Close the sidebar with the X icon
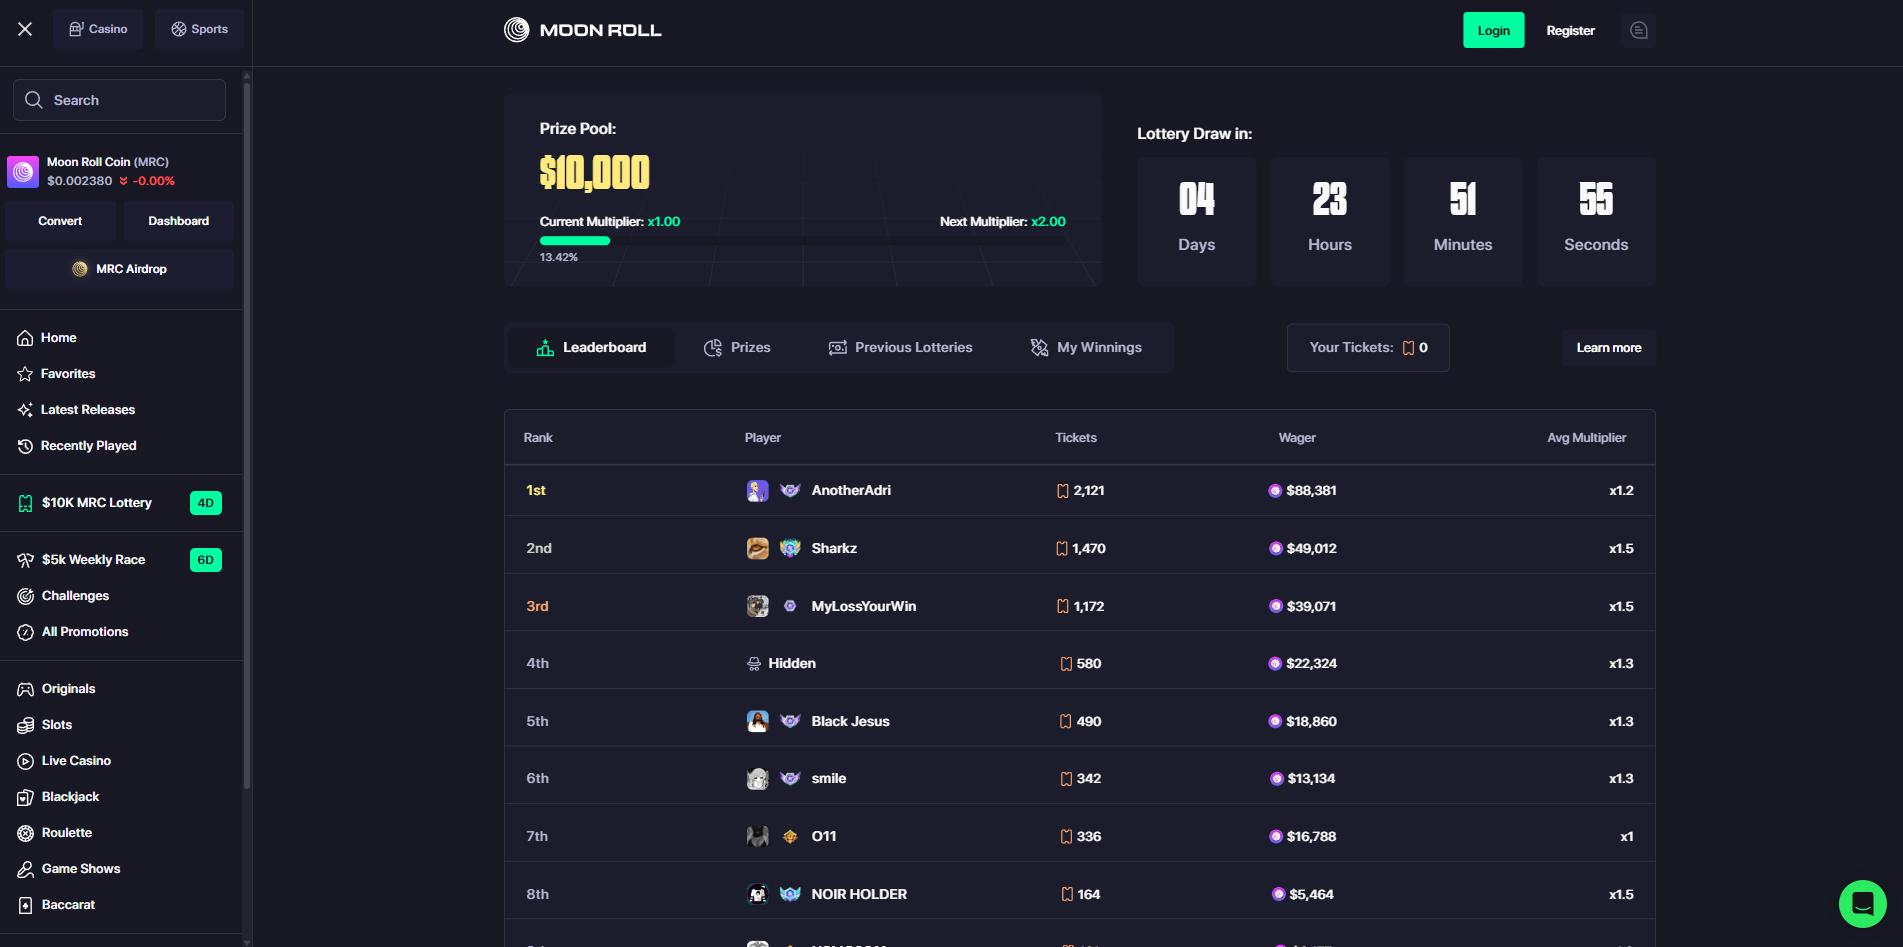Image resolution: width=1903 pixels, height=947 pixels. pyautogui.click(x=25, y=29)
